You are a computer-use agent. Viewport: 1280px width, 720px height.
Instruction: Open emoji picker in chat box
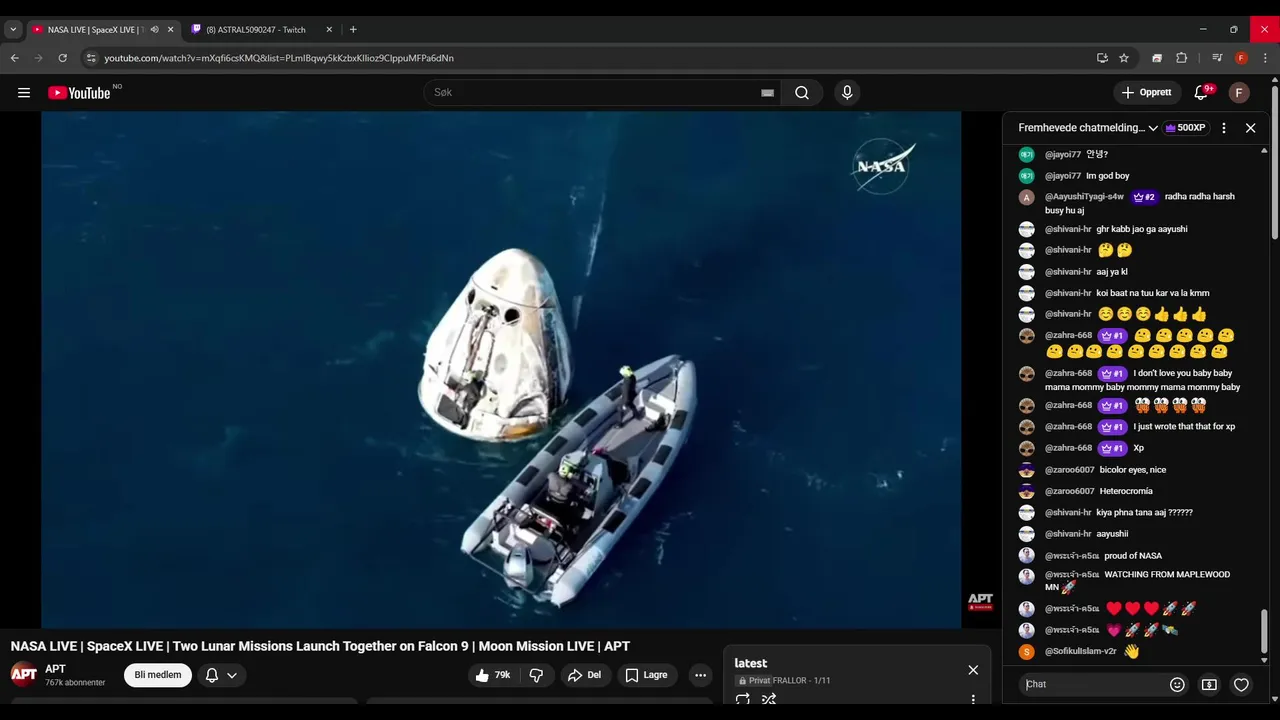1177,685
